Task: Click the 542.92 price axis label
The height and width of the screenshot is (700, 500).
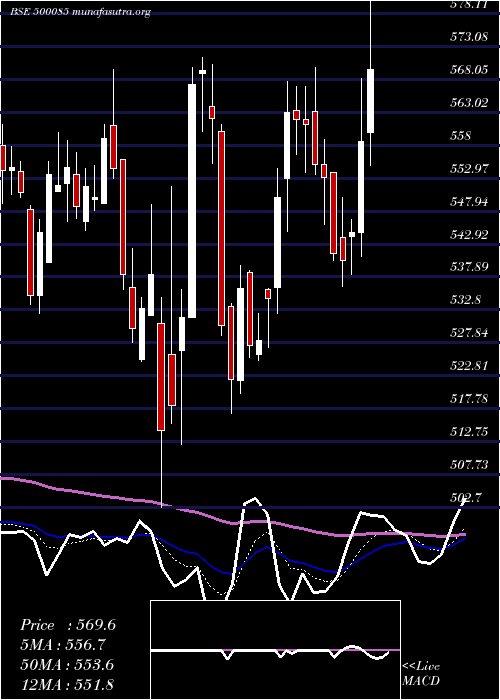Action: (x=469, y=235)
